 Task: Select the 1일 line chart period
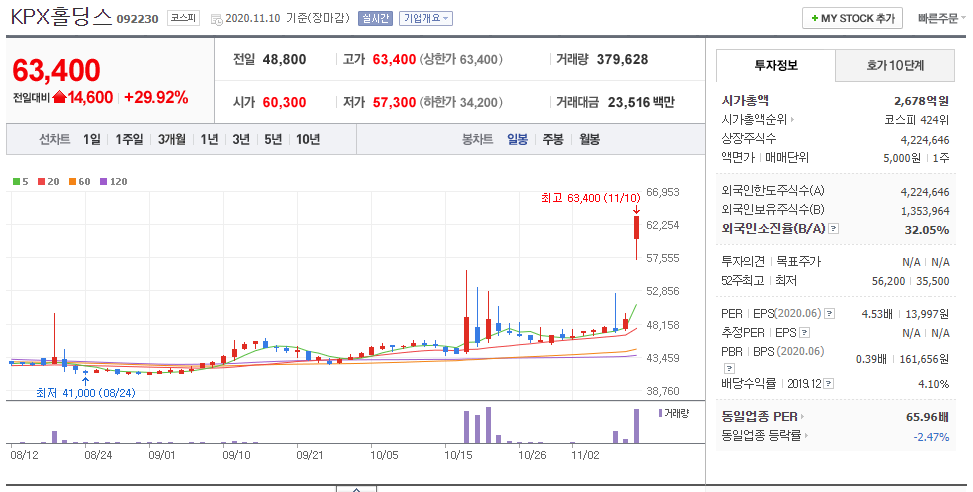click(92, 139)
